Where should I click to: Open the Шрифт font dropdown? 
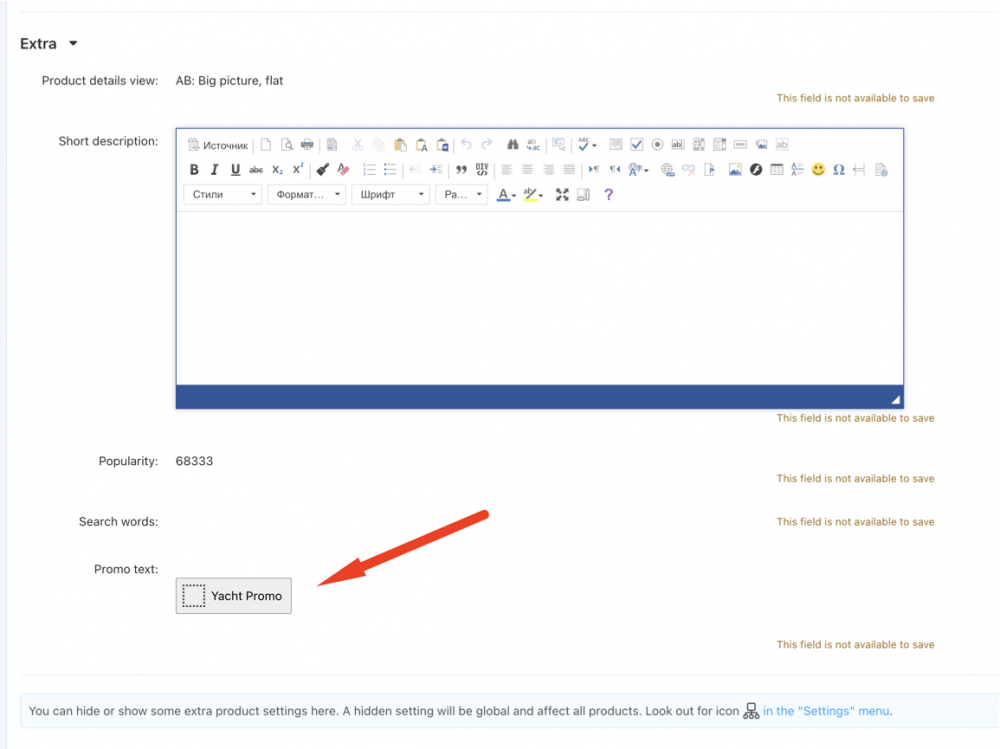pos(391,195)
